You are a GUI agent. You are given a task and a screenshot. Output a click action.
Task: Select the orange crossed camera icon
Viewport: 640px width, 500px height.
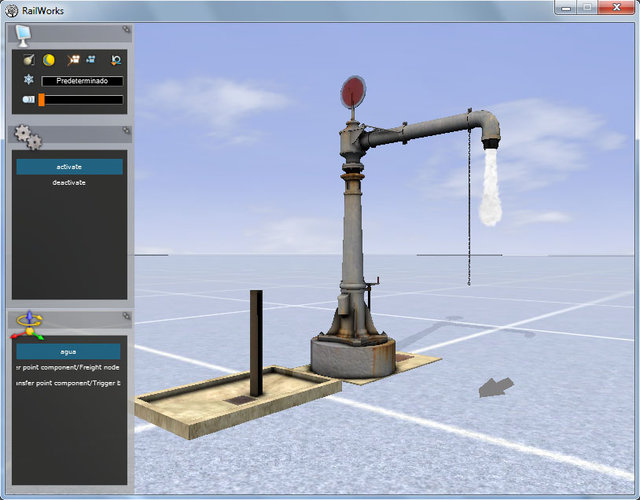point(73,61)
